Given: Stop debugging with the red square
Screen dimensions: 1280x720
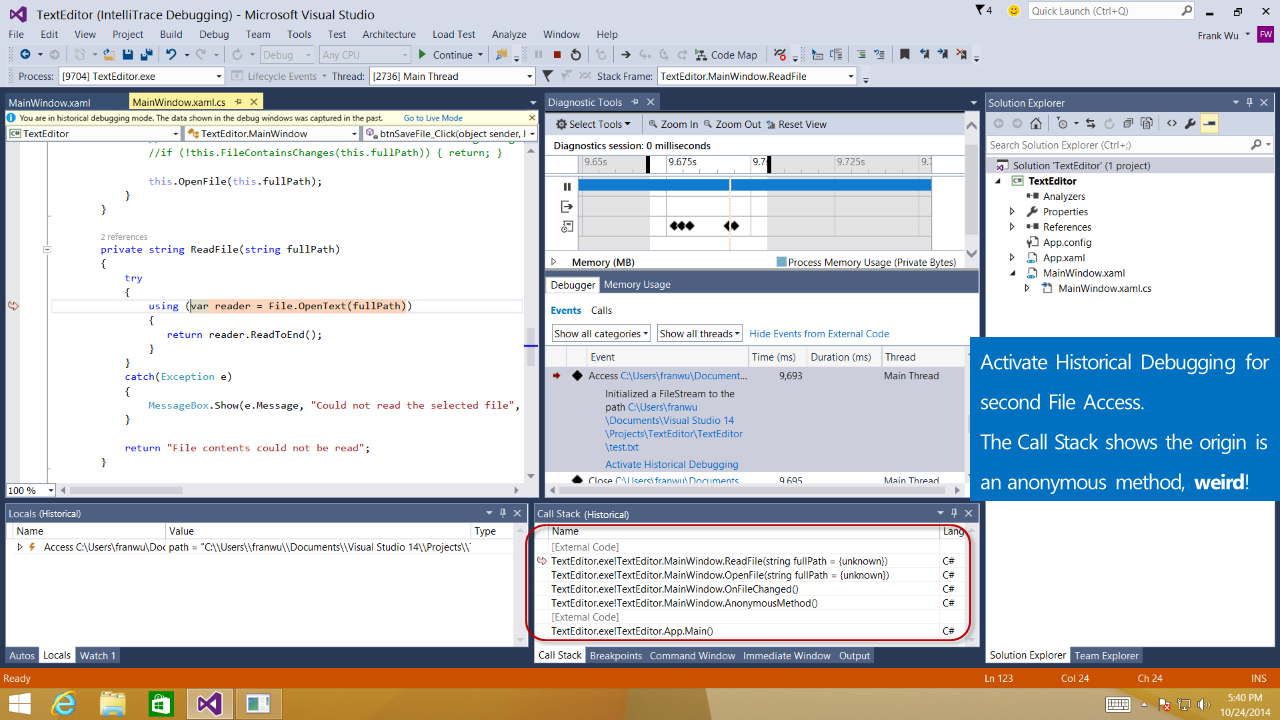Looking at the screenshot, I should point(557,55).
